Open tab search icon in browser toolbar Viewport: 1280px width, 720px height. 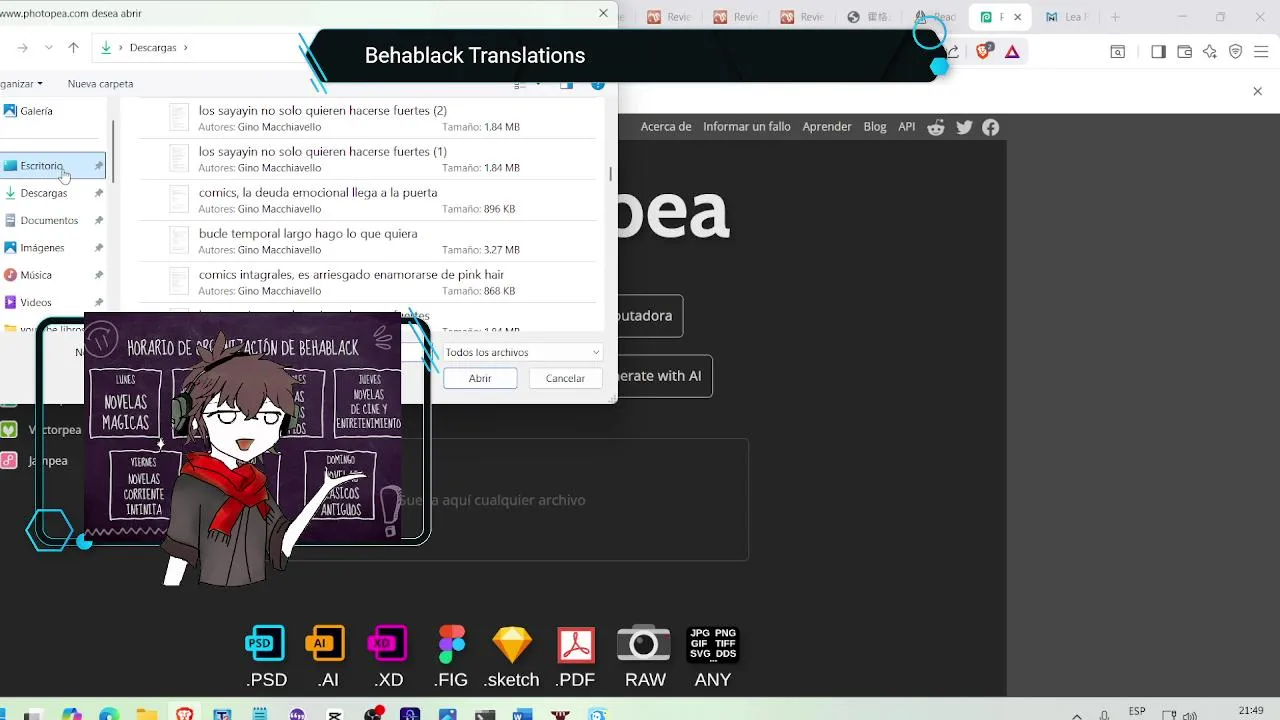1118,52
